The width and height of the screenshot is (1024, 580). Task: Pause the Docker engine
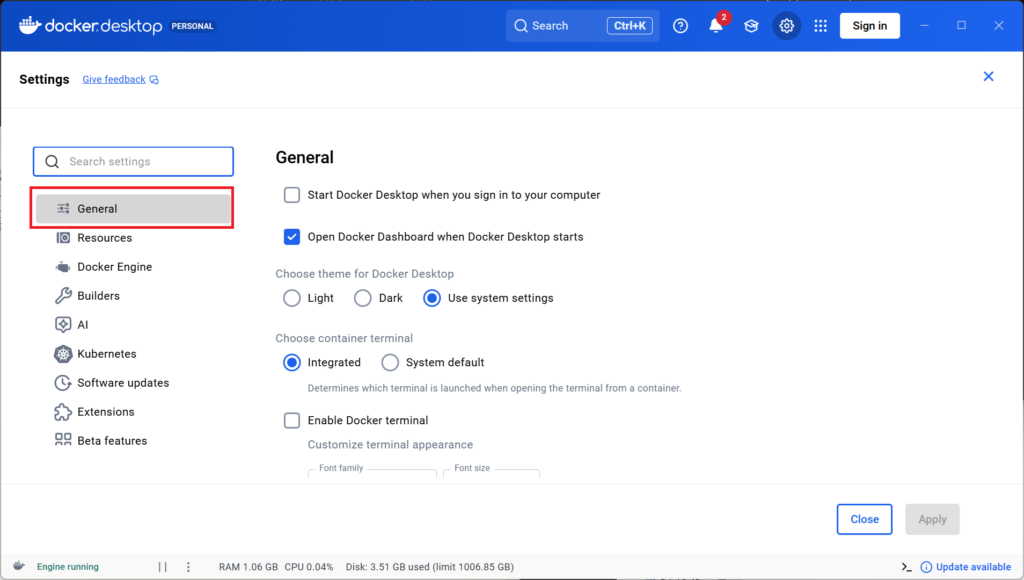163,567
